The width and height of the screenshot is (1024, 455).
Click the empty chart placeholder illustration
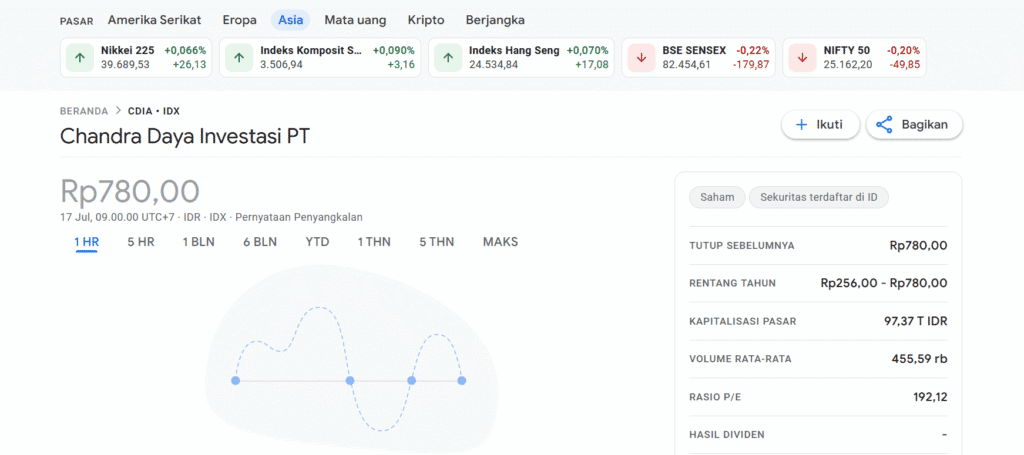351,359
